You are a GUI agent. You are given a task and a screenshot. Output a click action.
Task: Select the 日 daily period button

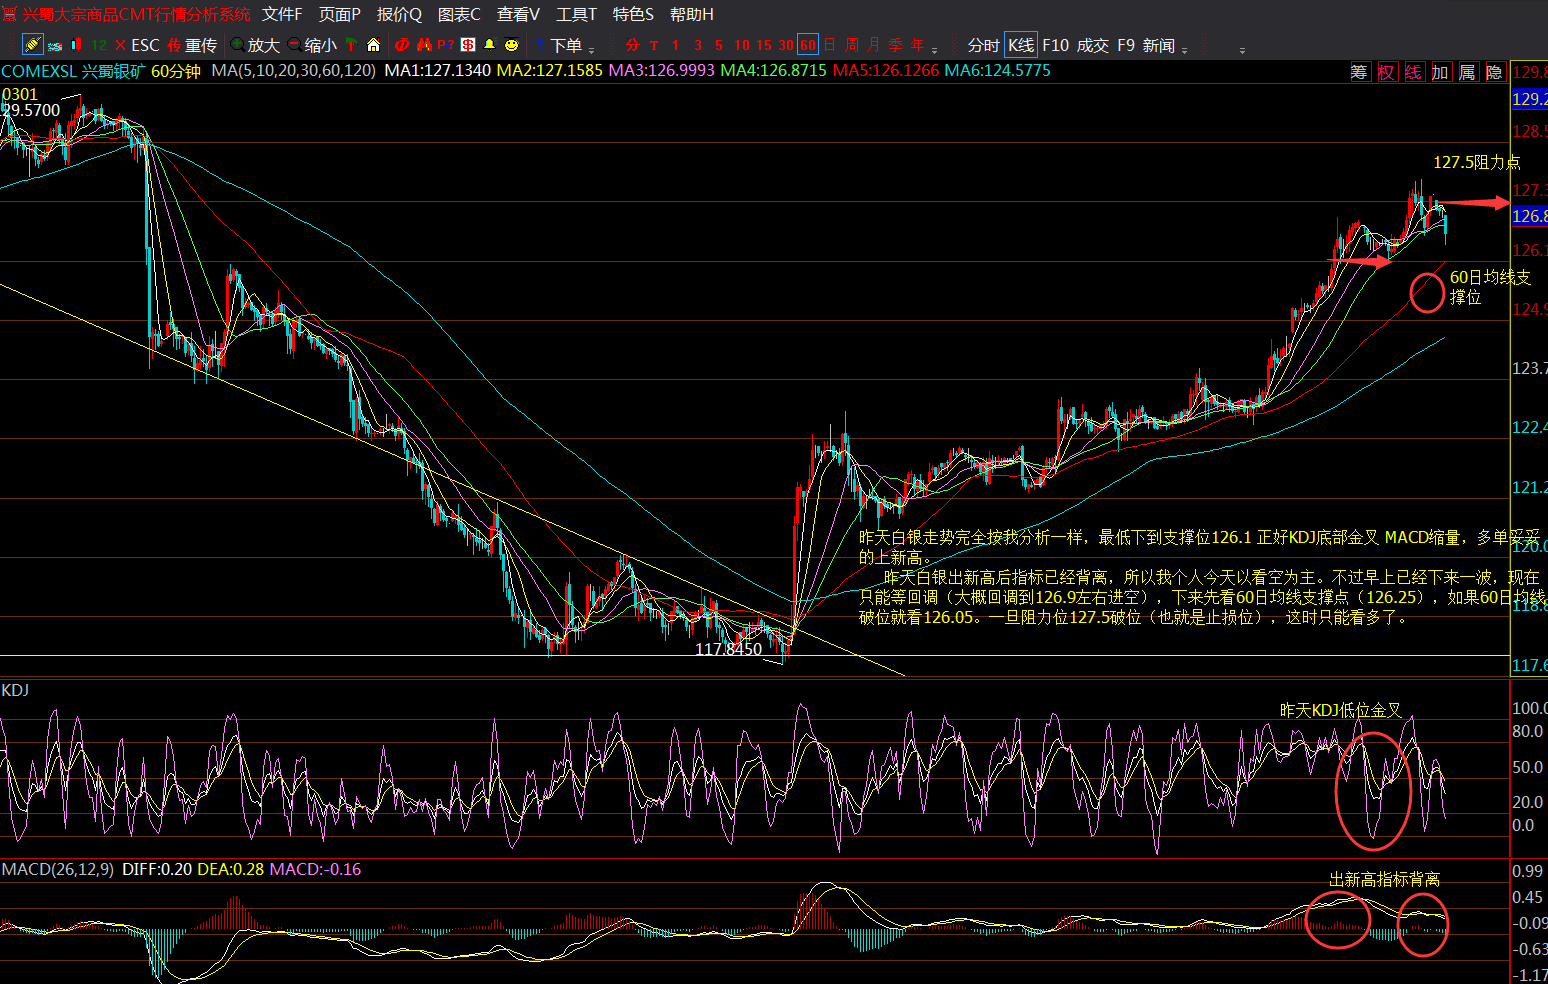pyautogui.click(x=830, y=45)
